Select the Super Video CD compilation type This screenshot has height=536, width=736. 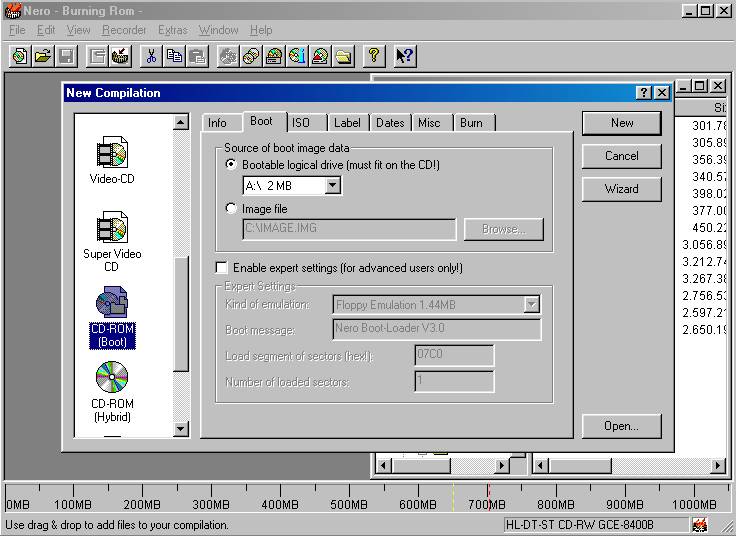[112, 241]
